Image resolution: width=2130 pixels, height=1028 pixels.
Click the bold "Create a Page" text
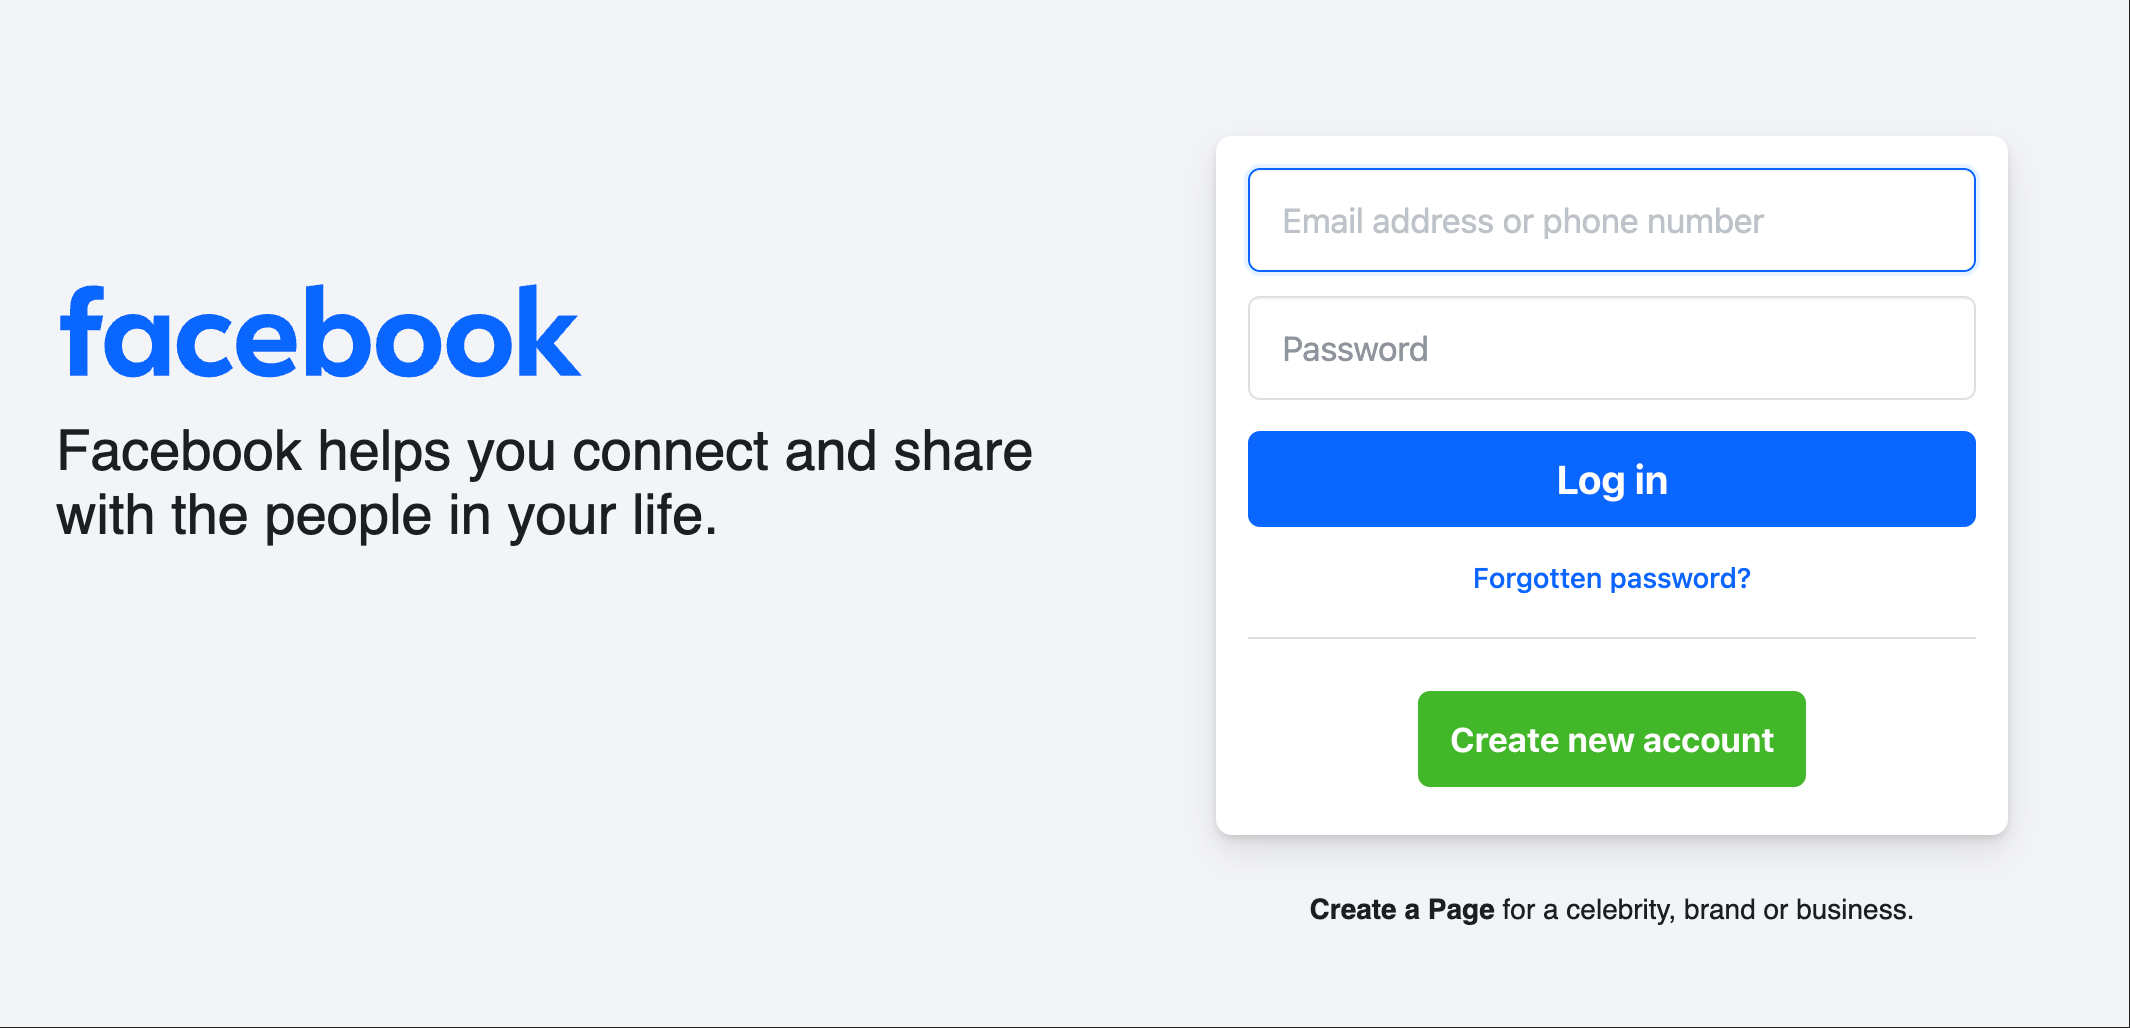coord(1401,909)
